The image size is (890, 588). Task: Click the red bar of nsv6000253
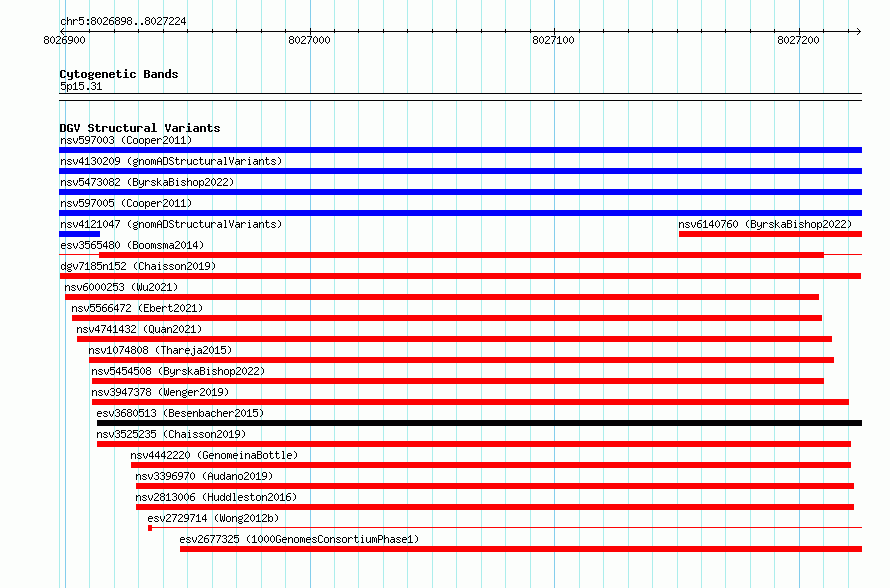pos(442,297)
